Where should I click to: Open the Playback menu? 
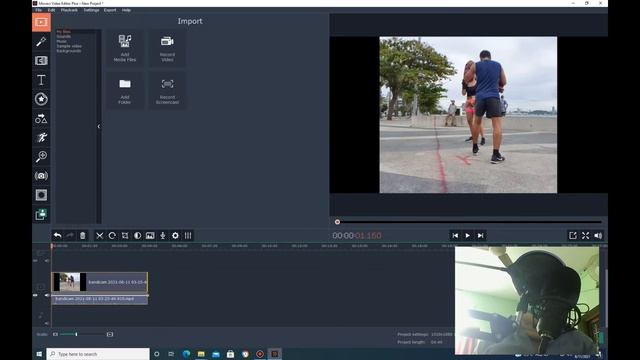(69, 10)
